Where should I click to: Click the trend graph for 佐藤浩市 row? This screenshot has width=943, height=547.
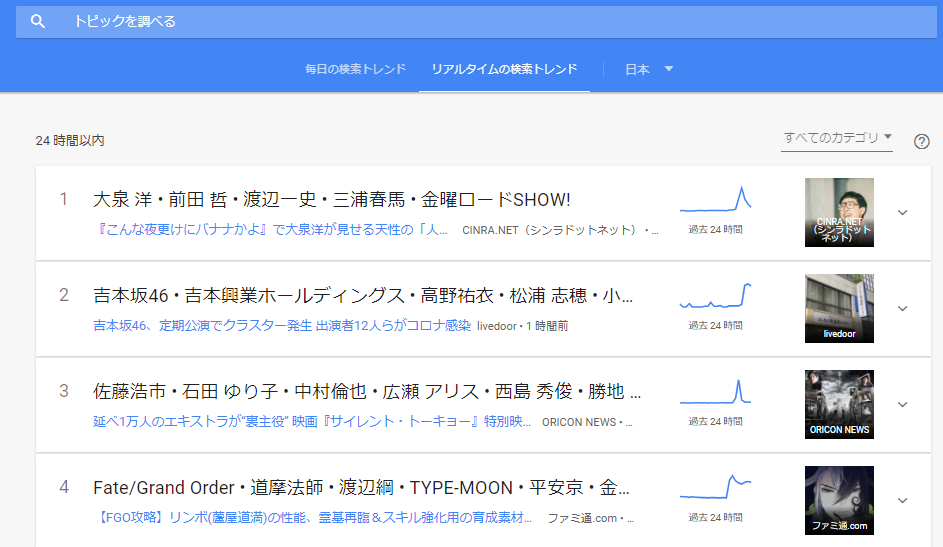715,391
